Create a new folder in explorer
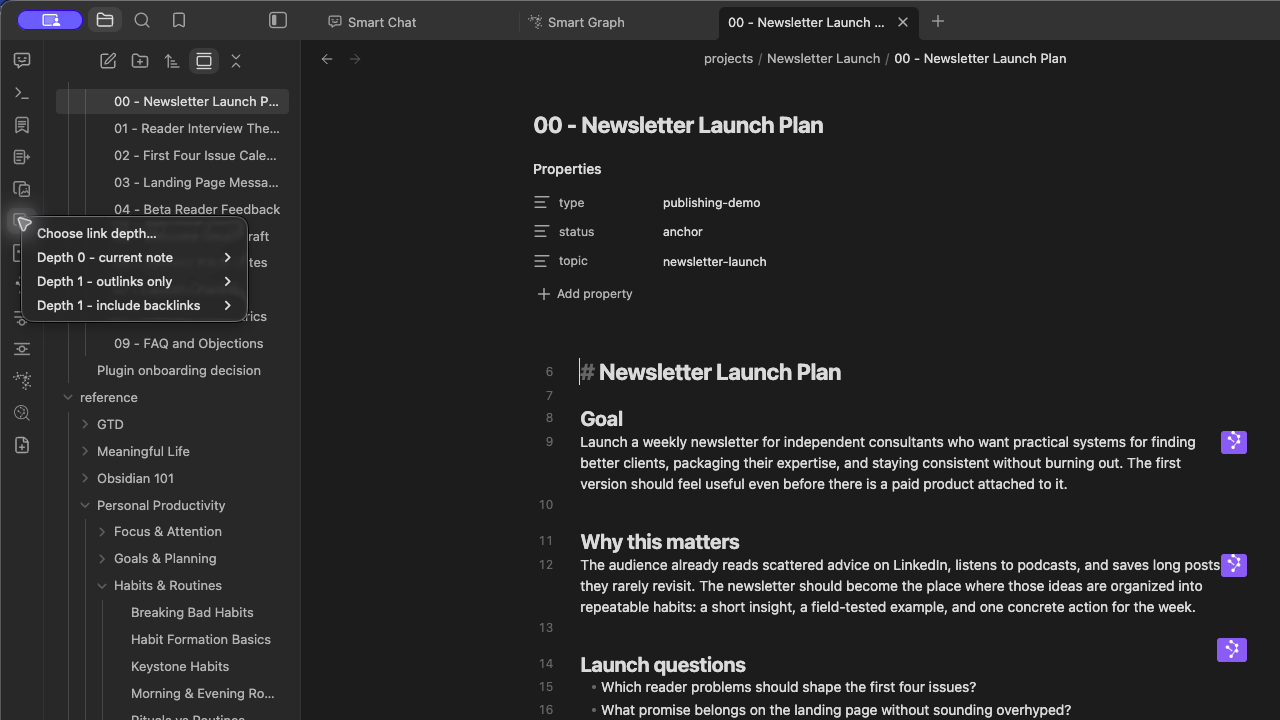 coord(140,61)
